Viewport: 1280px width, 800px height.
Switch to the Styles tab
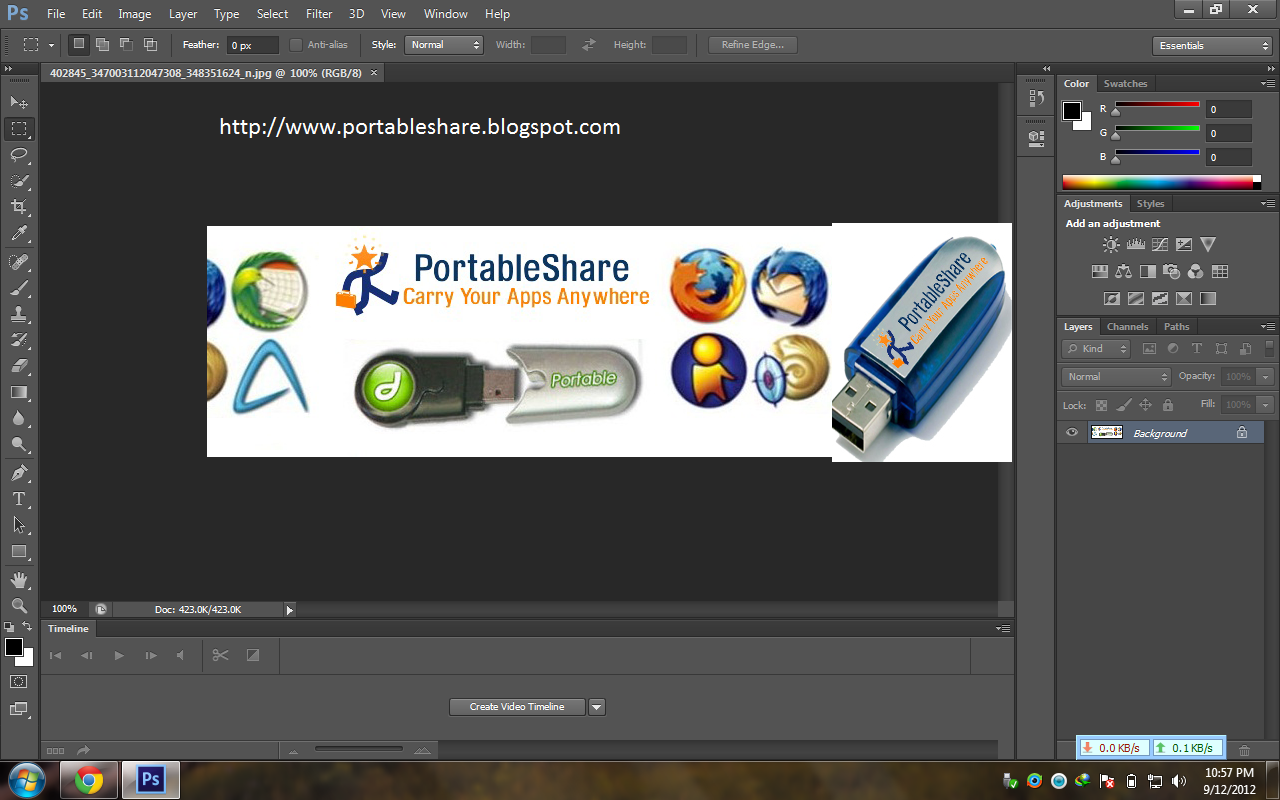click(1151, 204)
